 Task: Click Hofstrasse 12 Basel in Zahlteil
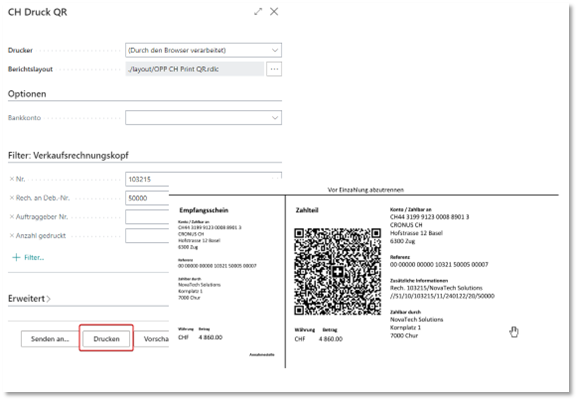[x=416, y=233]
